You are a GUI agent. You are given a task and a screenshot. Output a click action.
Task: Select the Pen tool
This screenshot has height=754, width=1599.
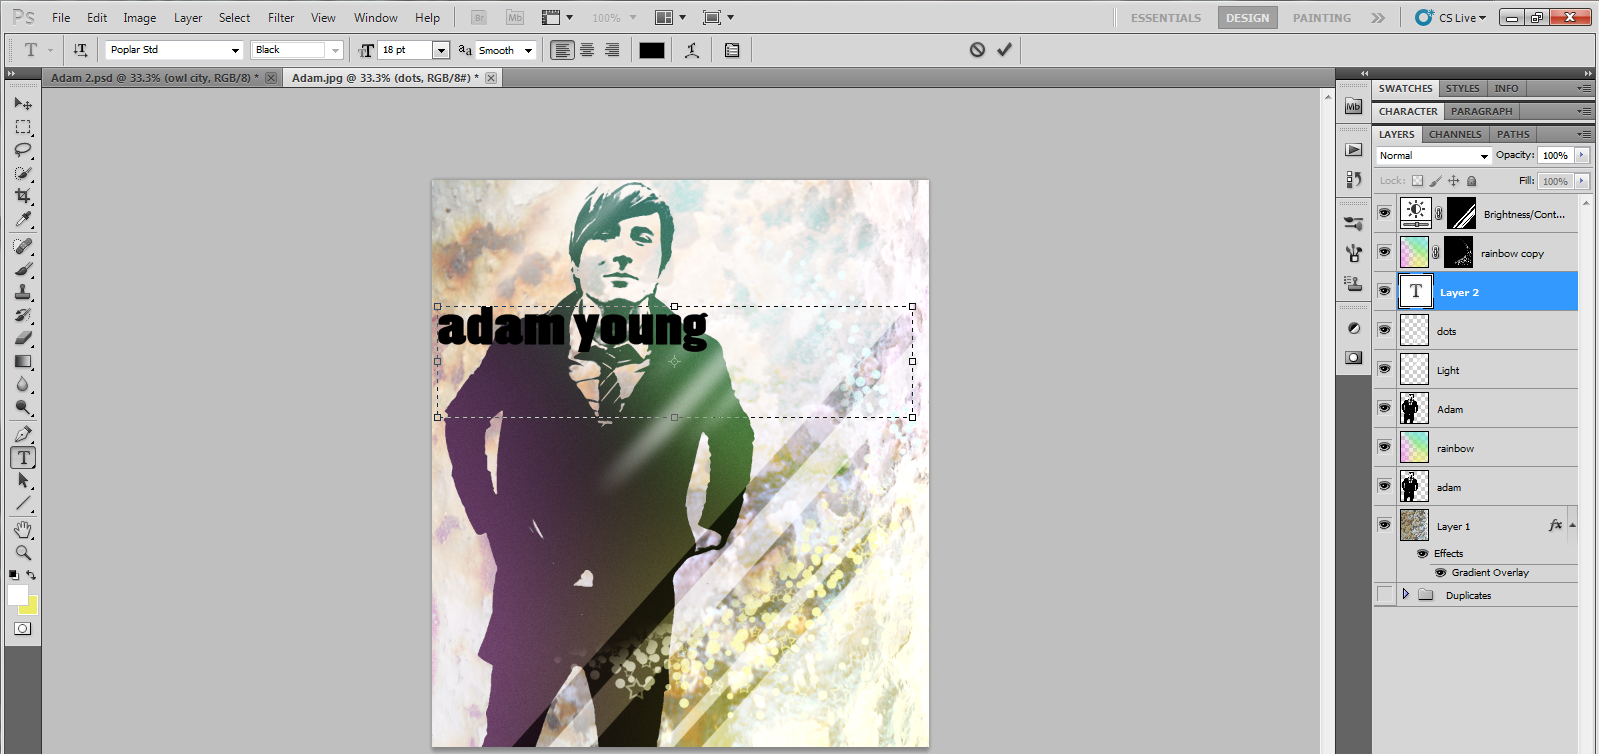[23, 434]
